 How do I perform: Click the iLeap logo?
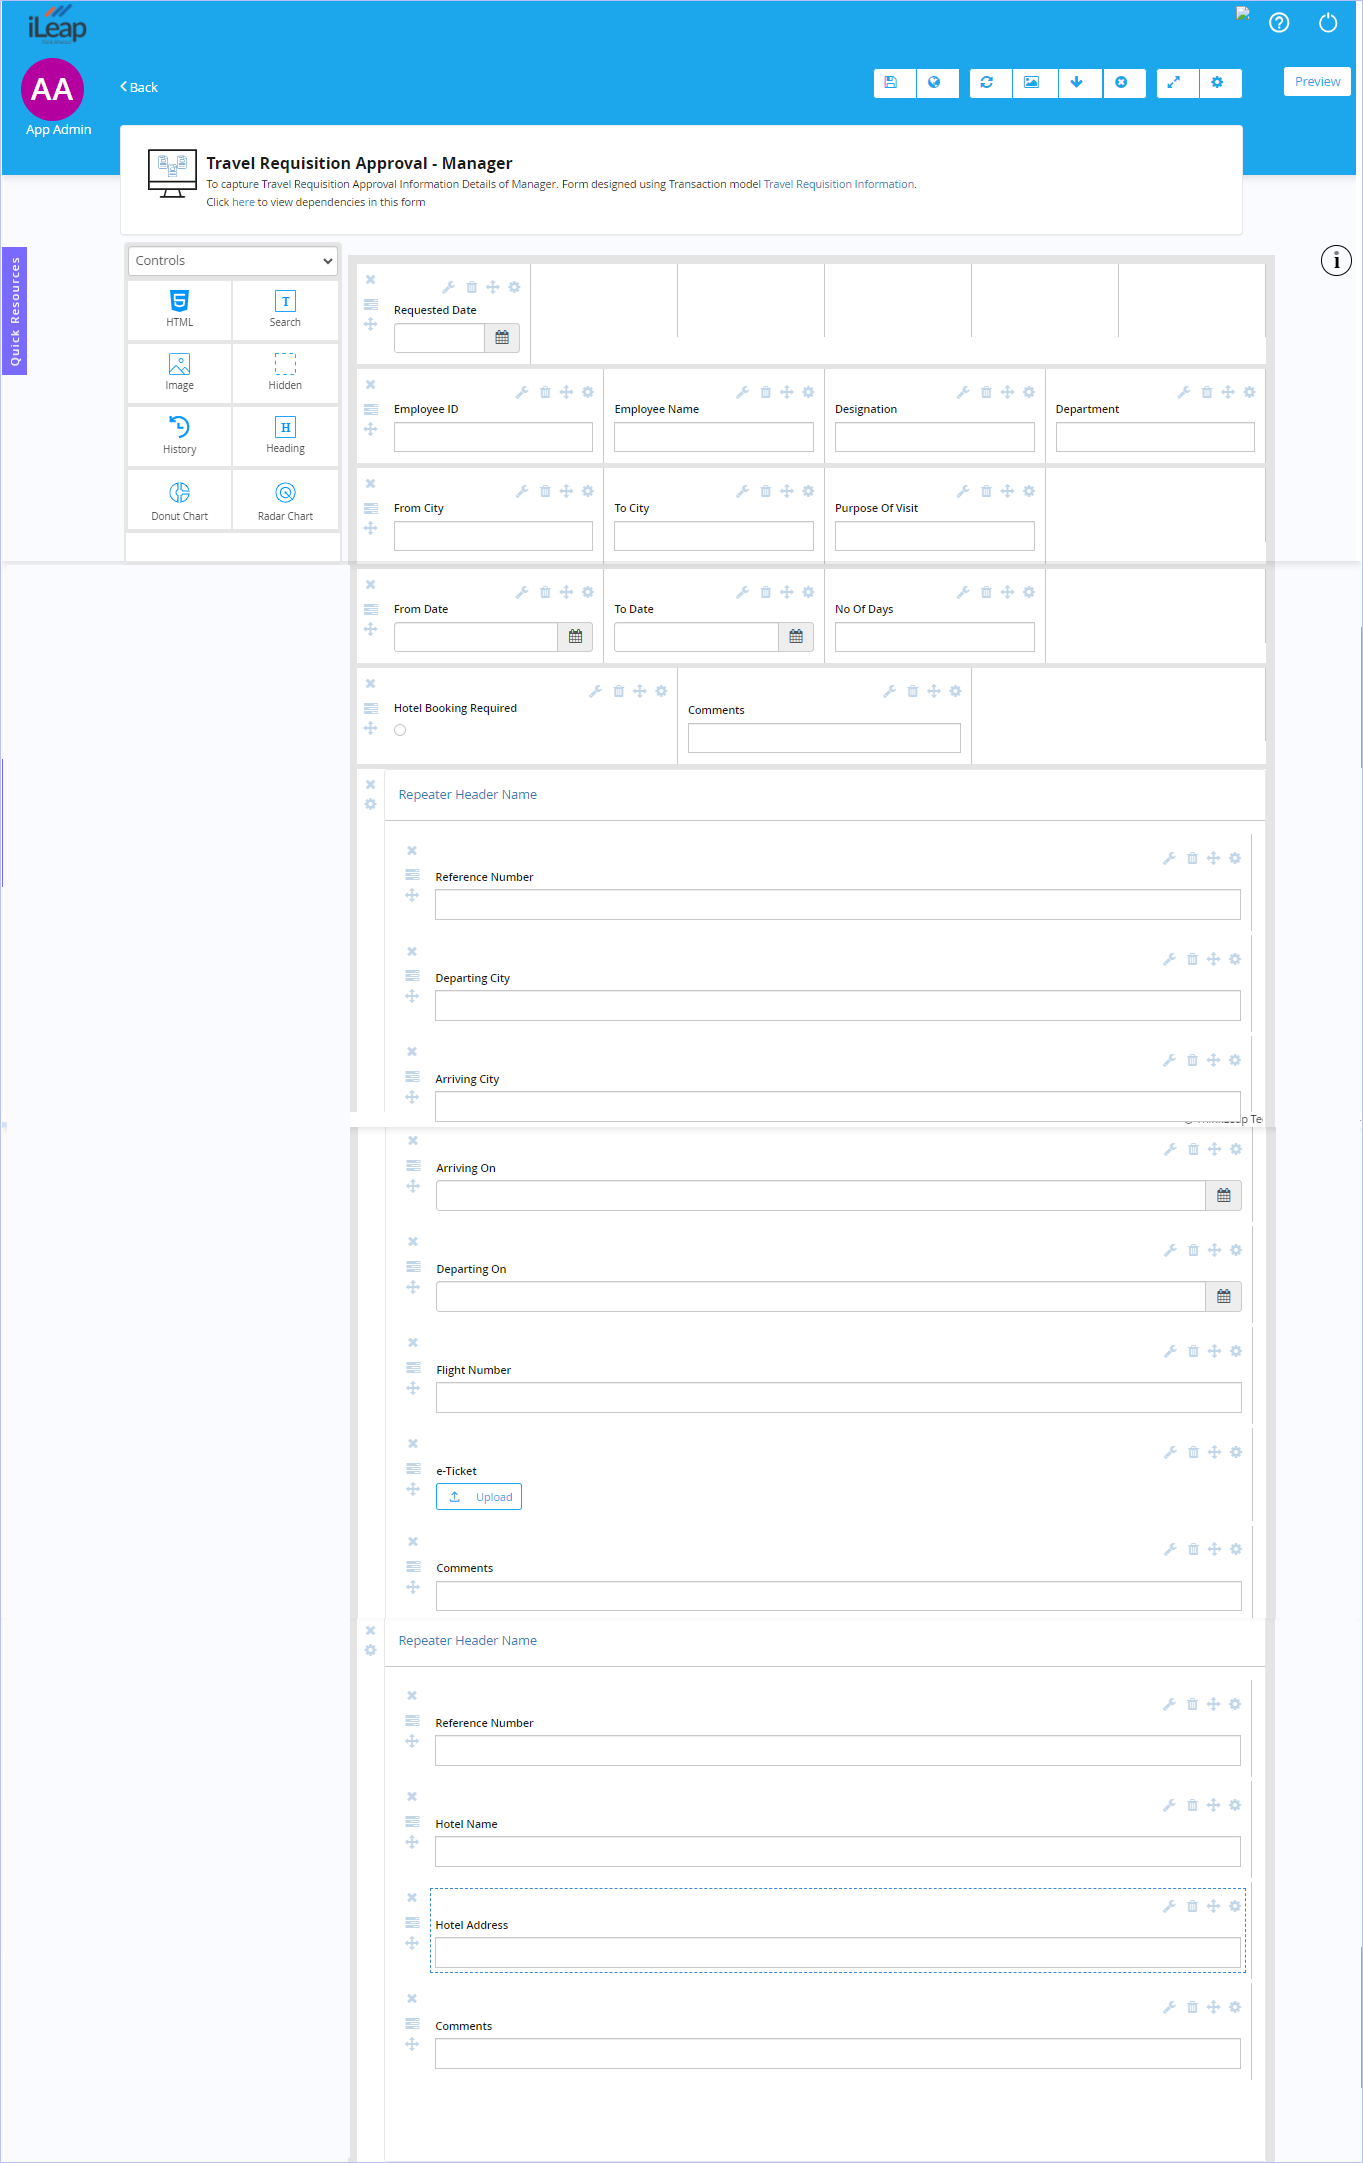pos(57,25)
